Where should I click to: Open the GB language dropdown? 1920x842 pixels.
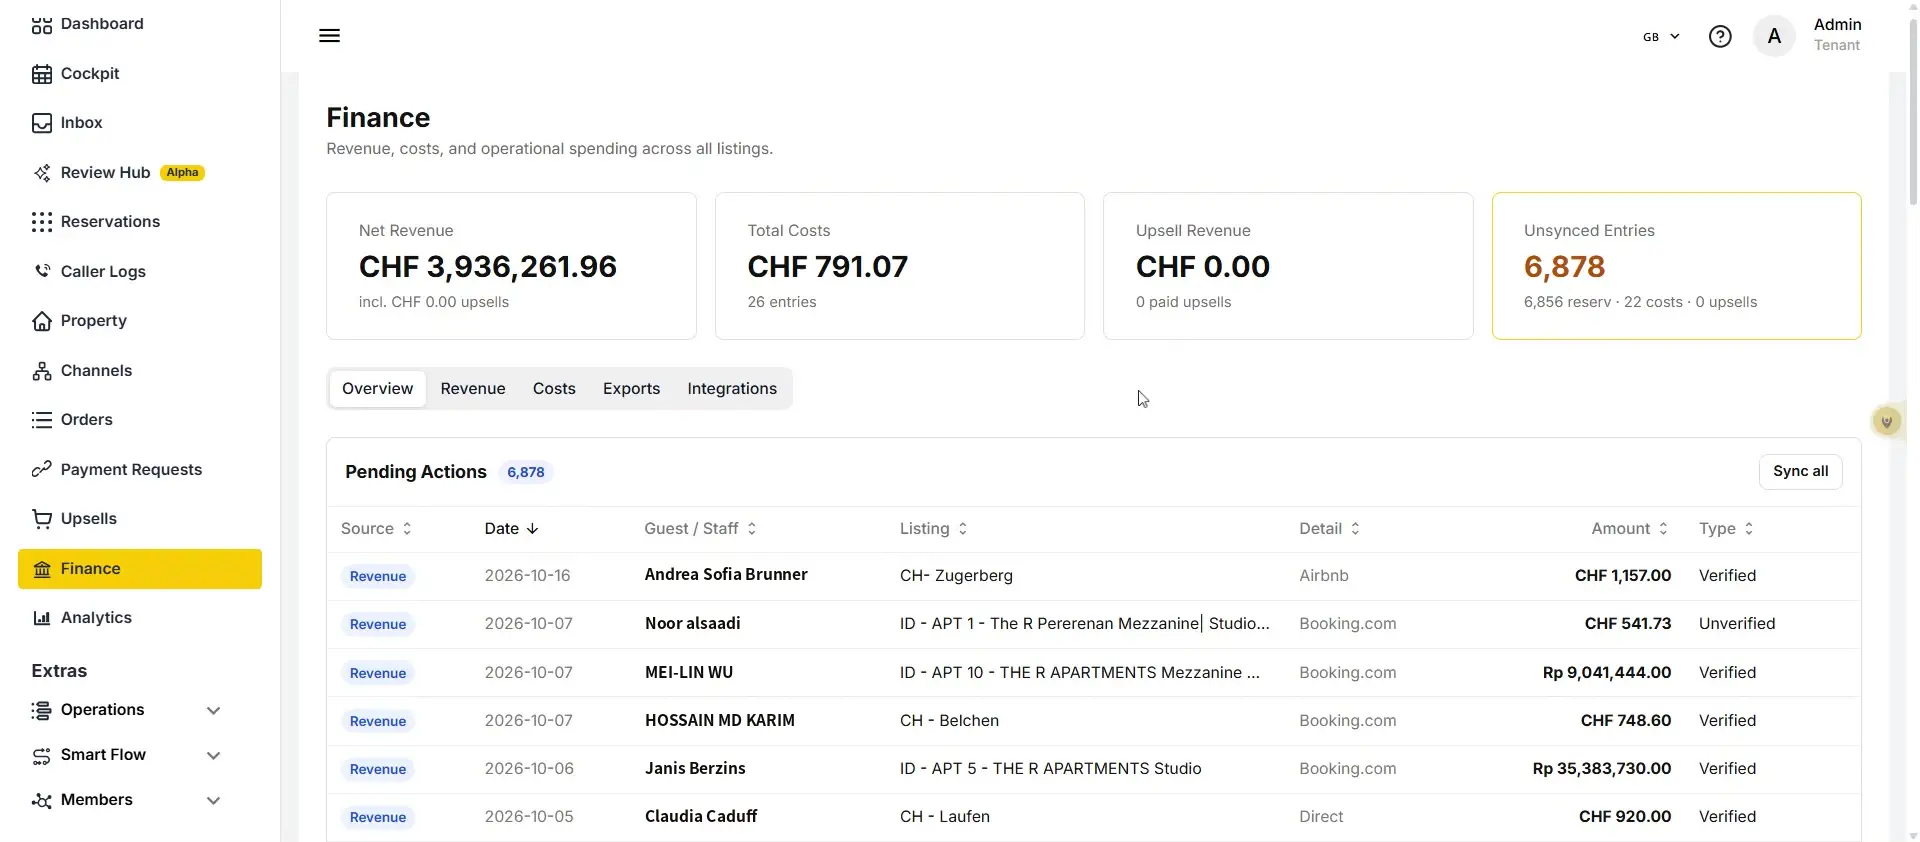1661,37
